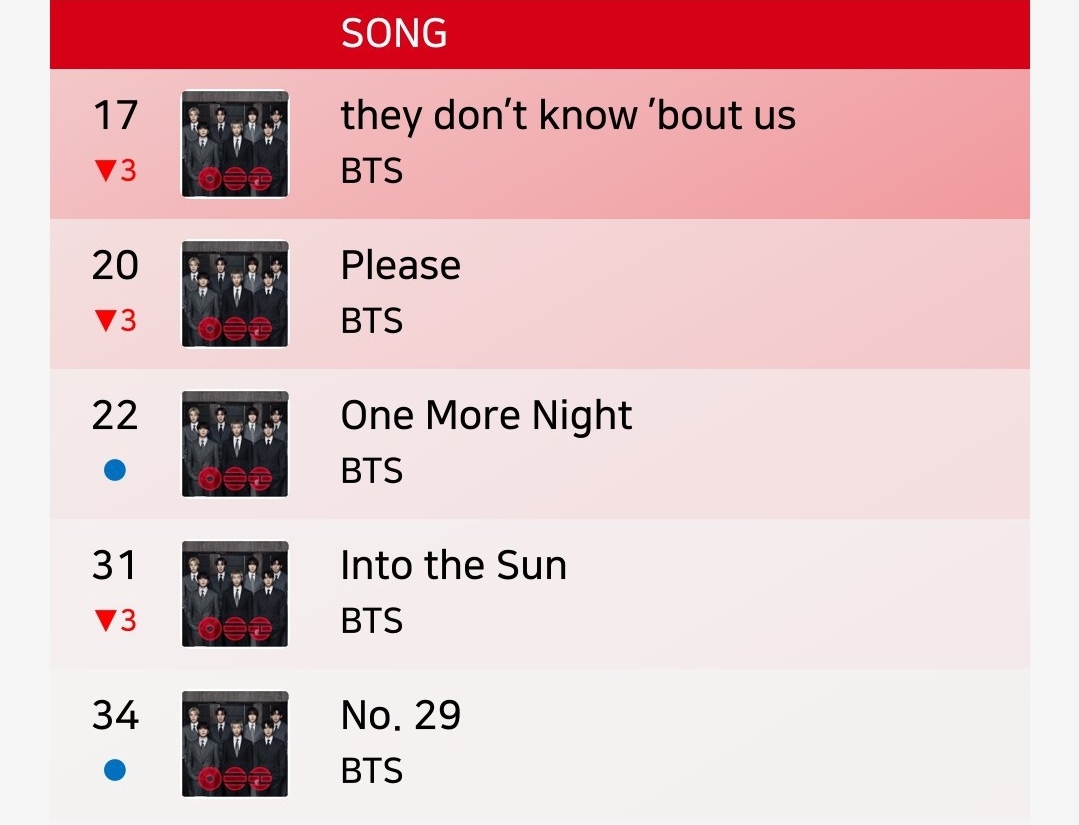Select song title they don't know 'bout us

pyautogui.click(x=568, y=116)
